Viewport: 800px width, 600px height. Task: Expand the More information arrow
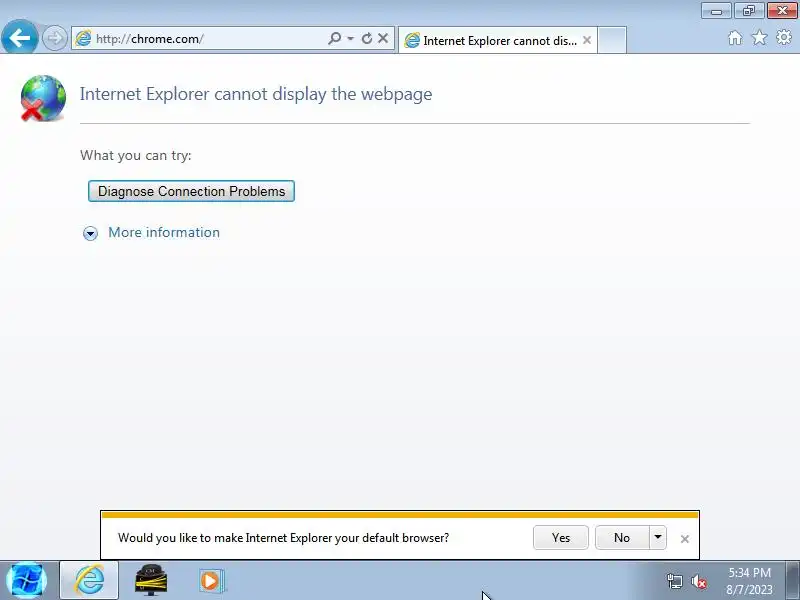90,233
